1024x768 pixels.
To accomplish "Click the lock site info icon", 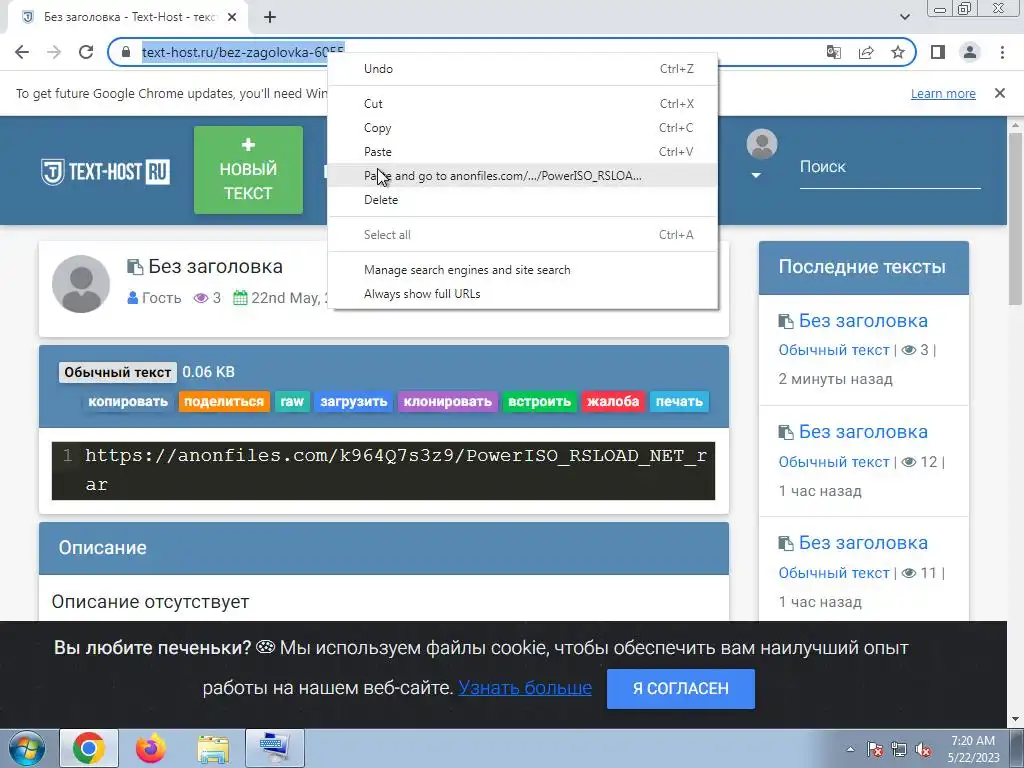I will [x=126, y=52].
